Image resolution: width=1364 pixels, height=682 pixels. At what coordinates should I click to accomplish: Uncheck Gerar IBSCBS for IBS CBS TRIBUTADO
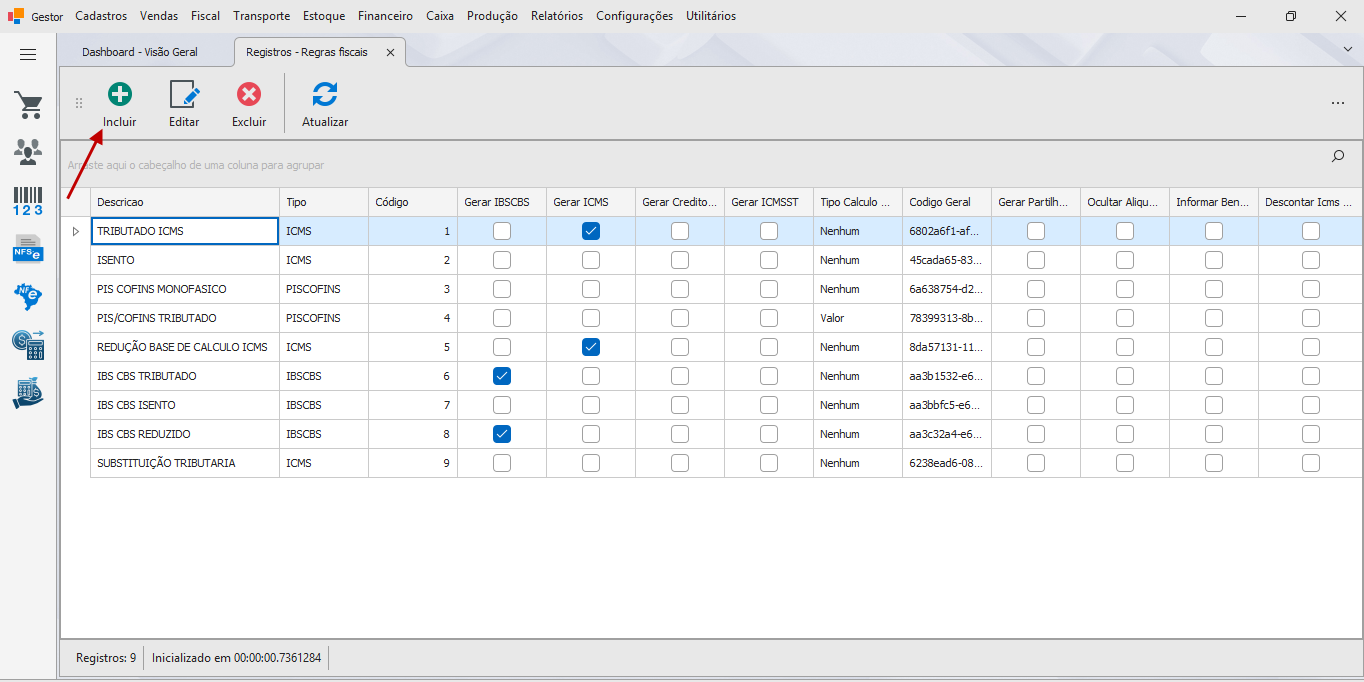coord(502,376)
